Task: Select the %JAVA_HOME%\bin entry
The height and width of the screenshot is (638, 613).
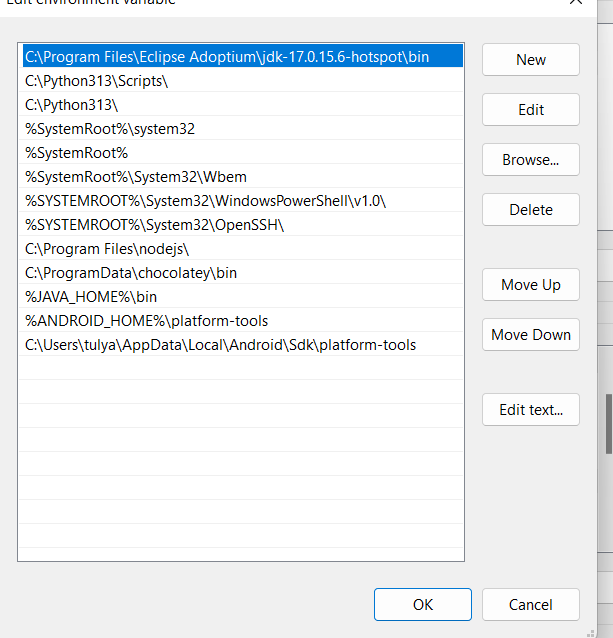Action: pyautogui.click(x=91, y=297)
